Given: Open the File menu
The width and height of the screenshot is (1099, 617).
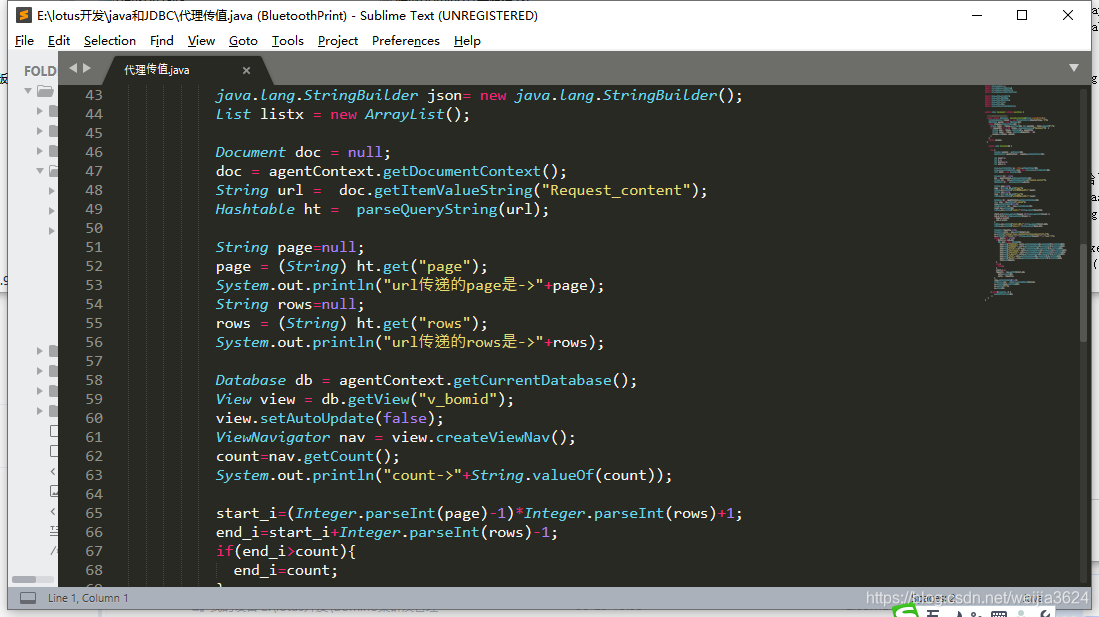Looking at the screenshot, I should coord(25,41).
